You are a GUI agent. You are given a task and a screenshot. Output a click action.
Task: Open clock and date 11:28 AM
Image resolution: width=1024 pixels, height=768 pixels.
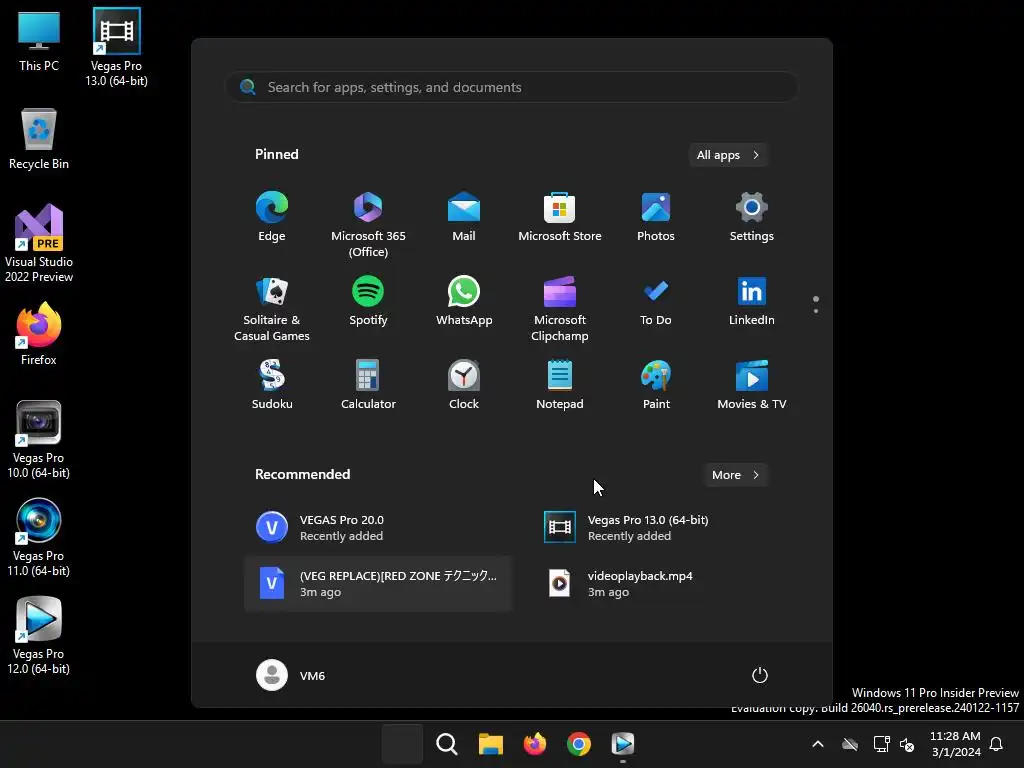pos(955,744)
